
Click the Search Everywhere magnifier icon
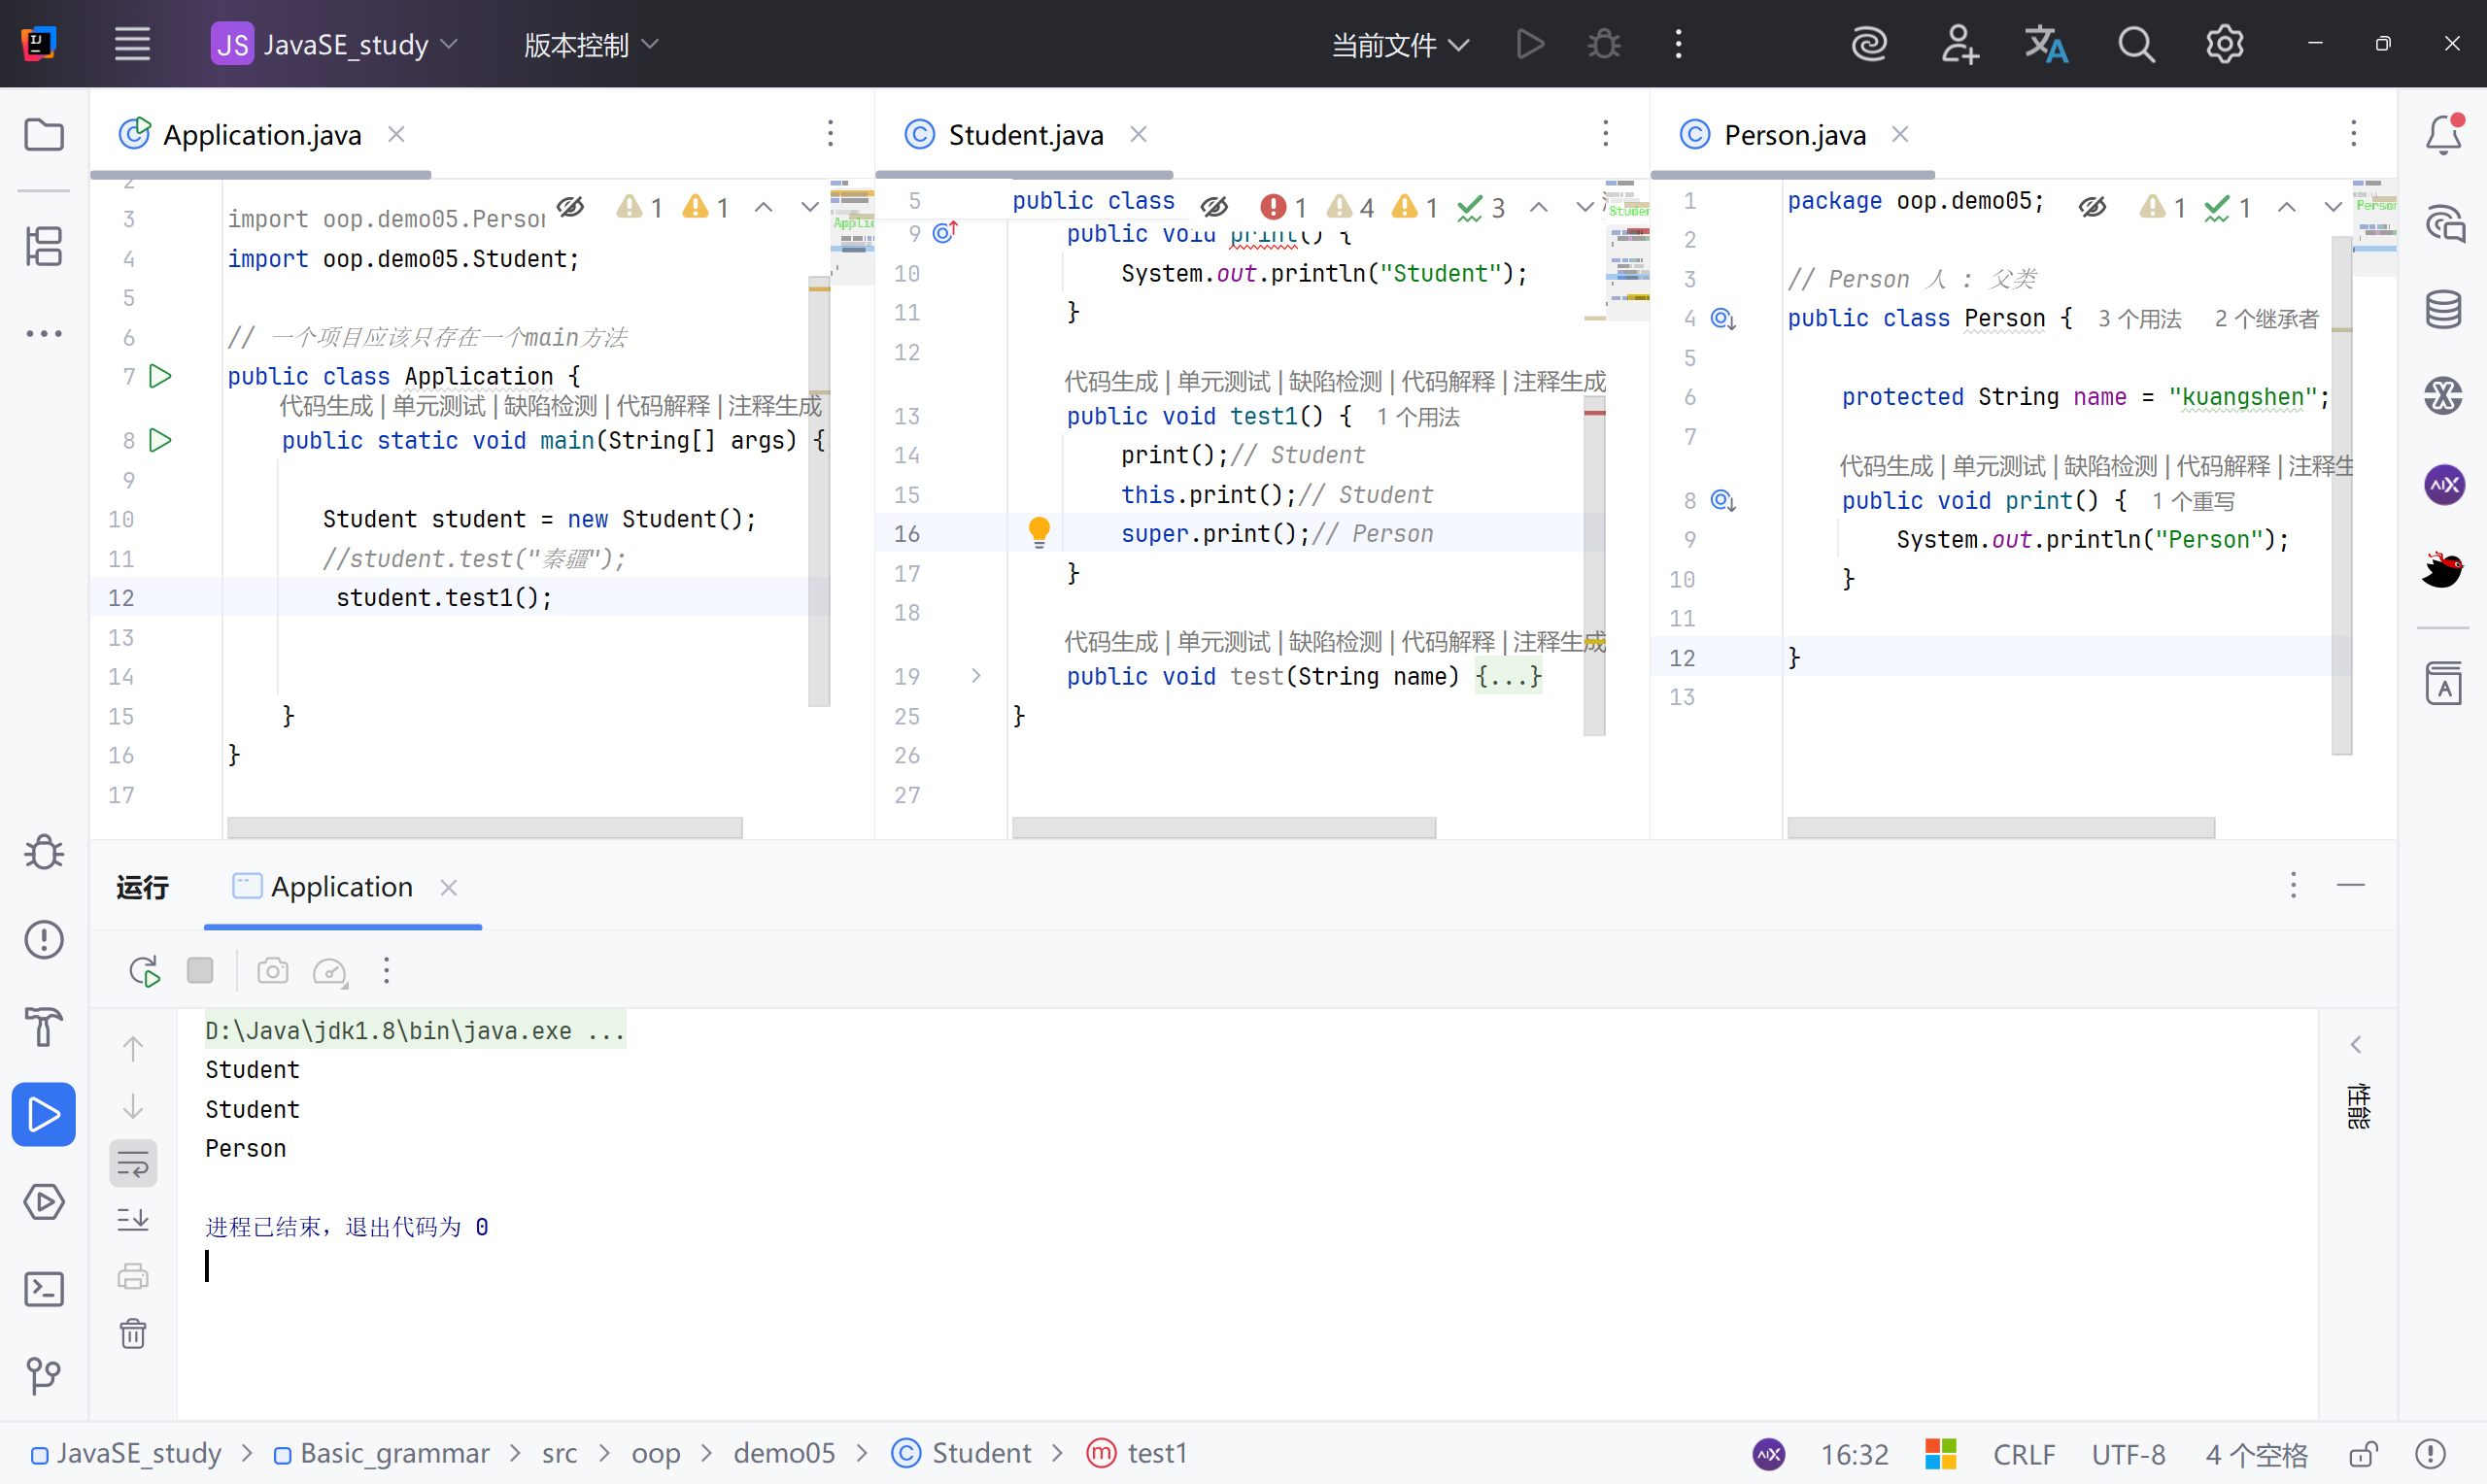point(2136,45)
